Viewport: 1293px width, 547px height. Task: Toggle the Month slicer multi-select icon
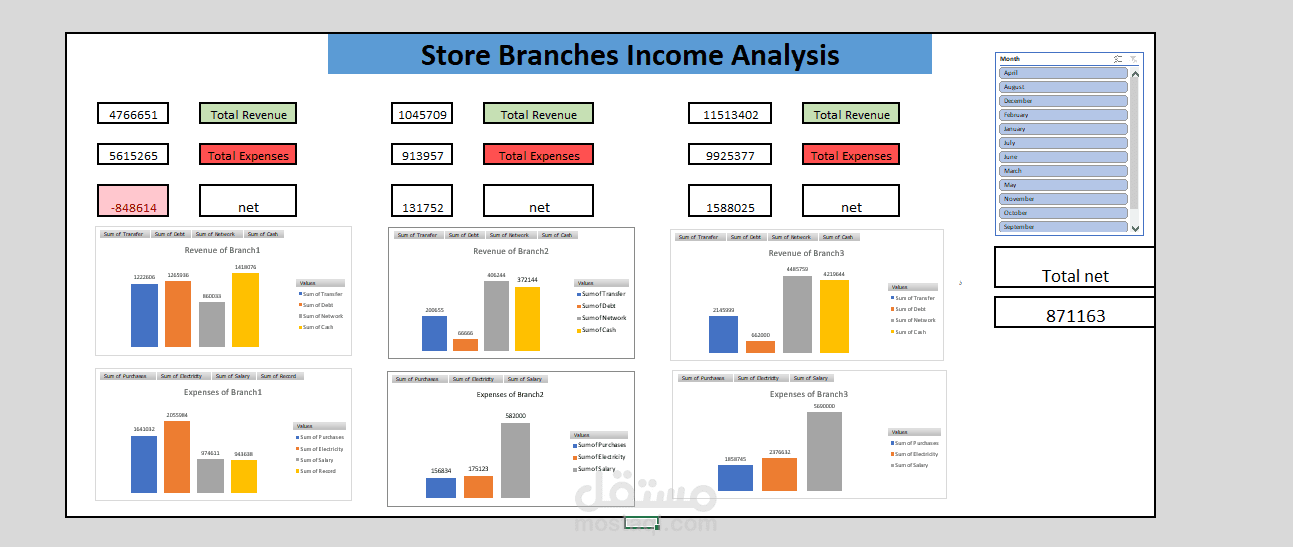(x=1118, y=59)
